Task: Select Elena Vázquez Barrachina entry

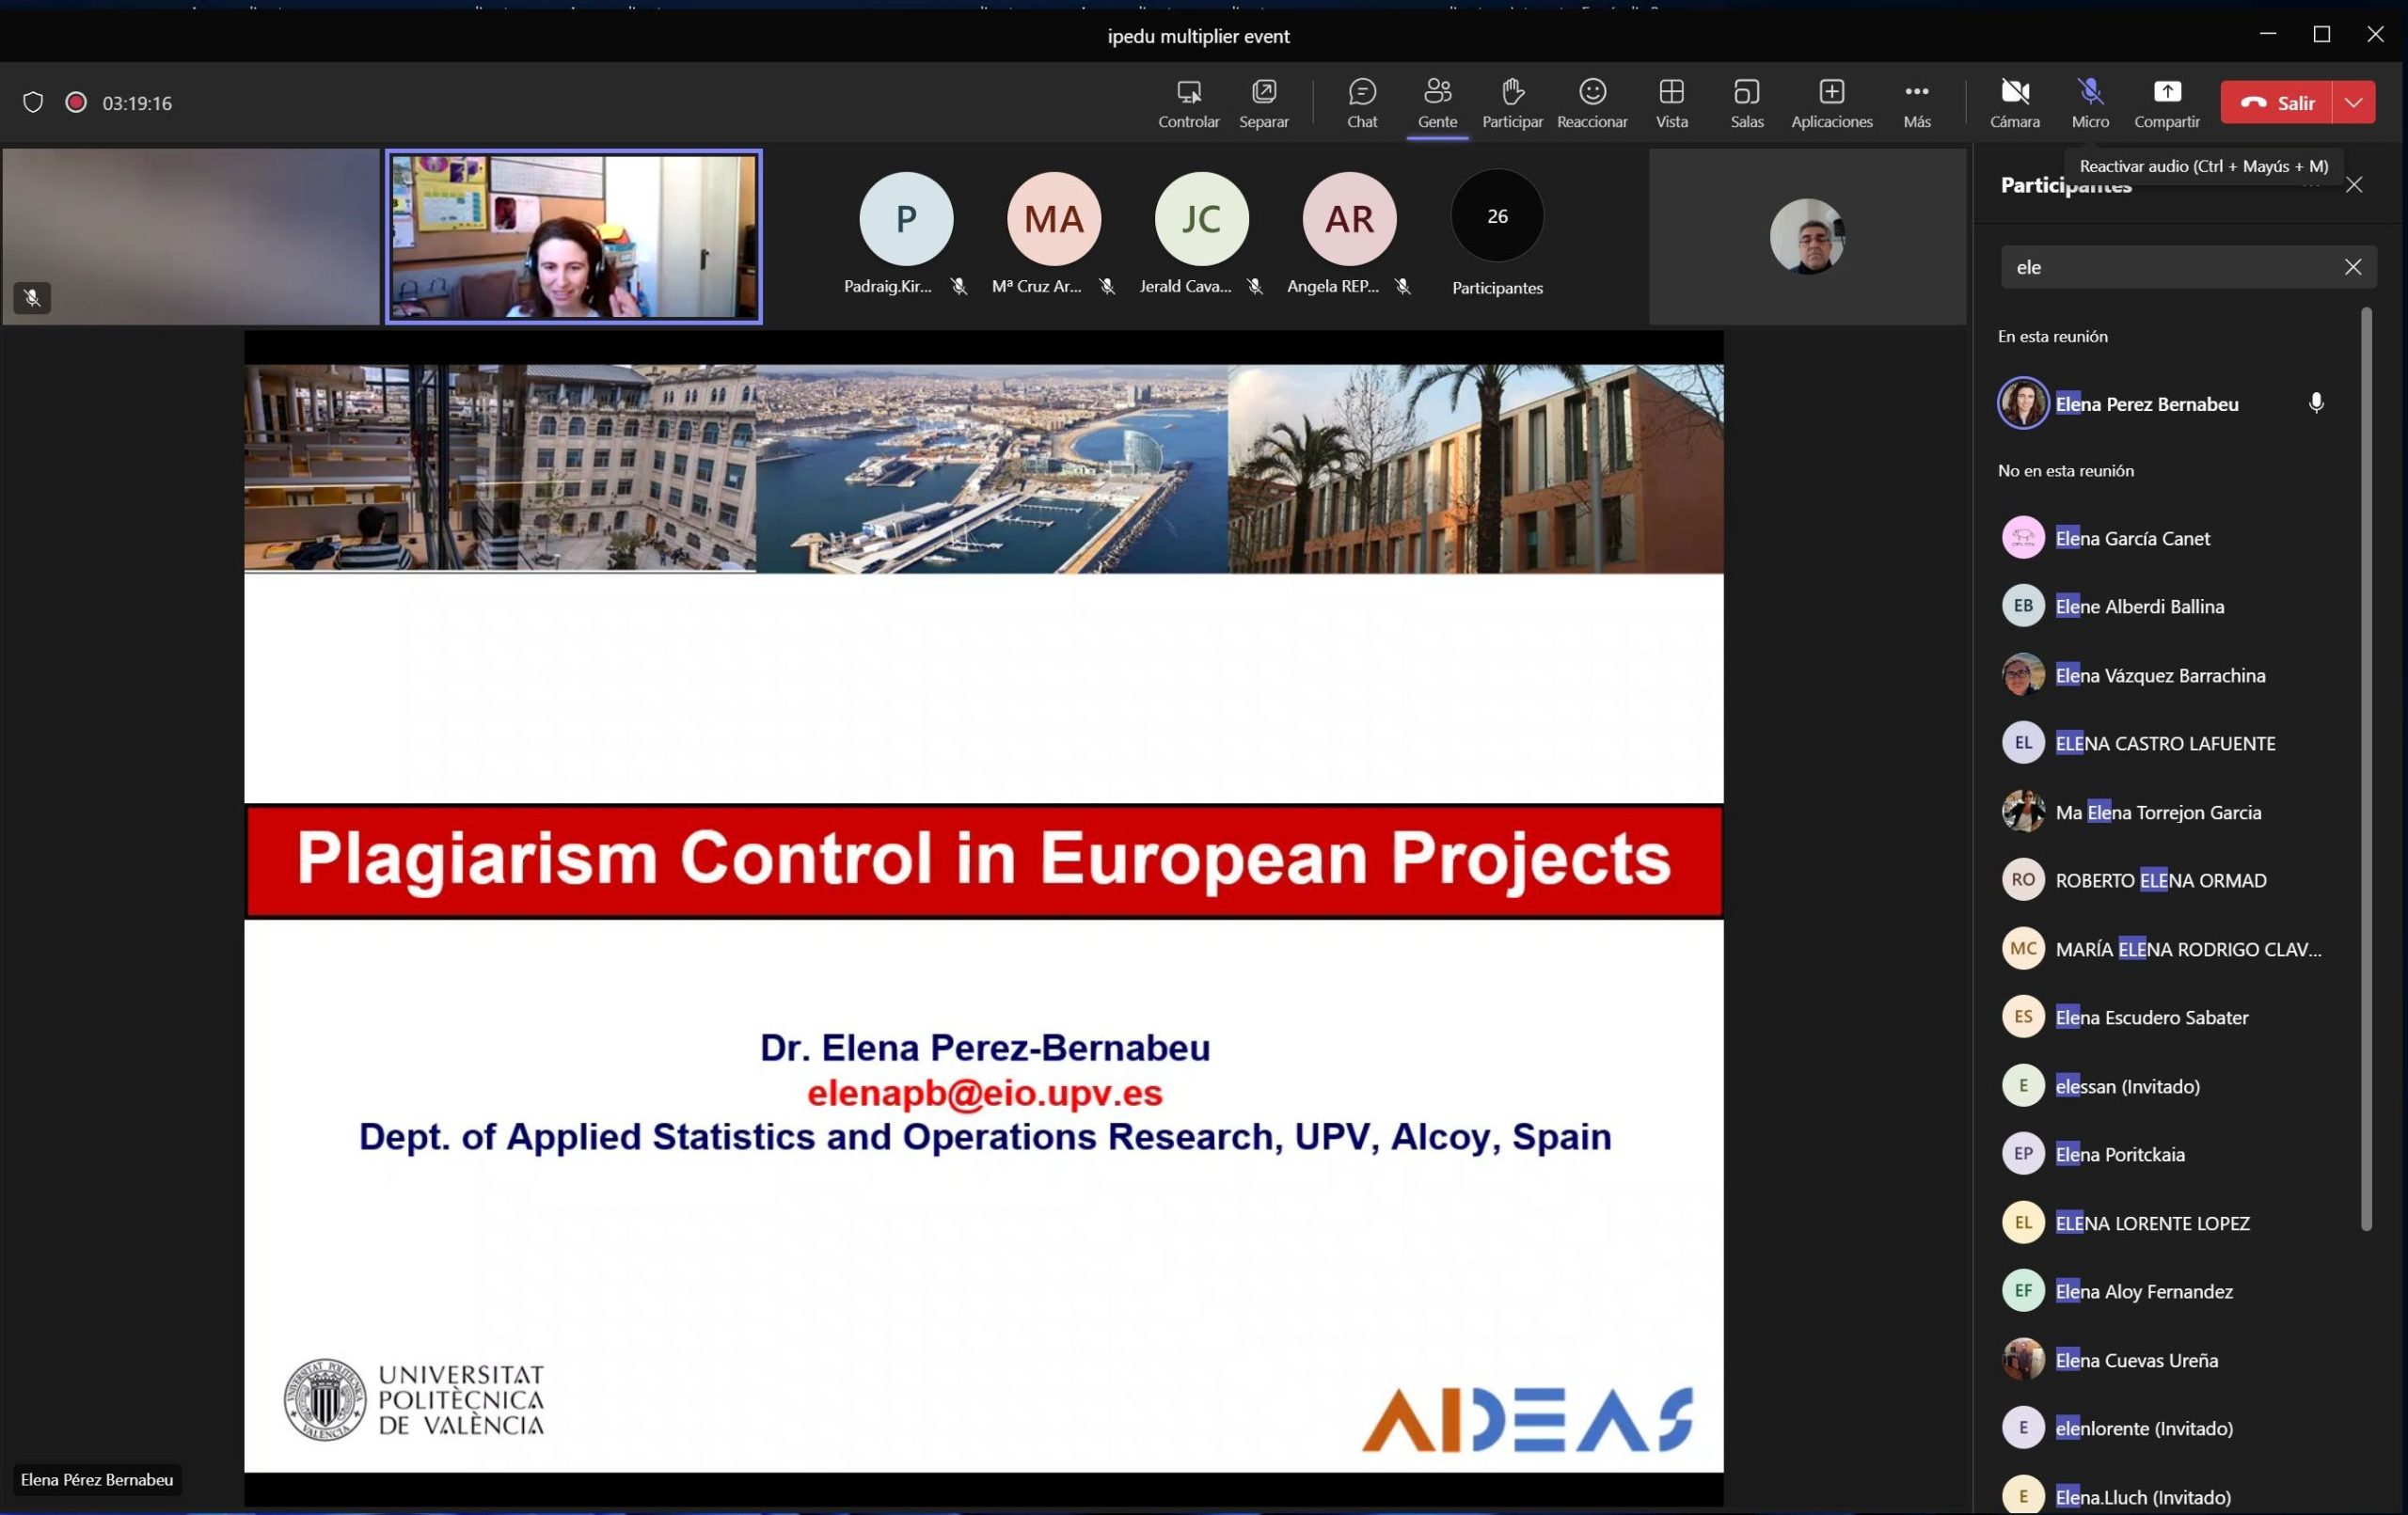Action: pyautogui.click(x=2159, y=675)
